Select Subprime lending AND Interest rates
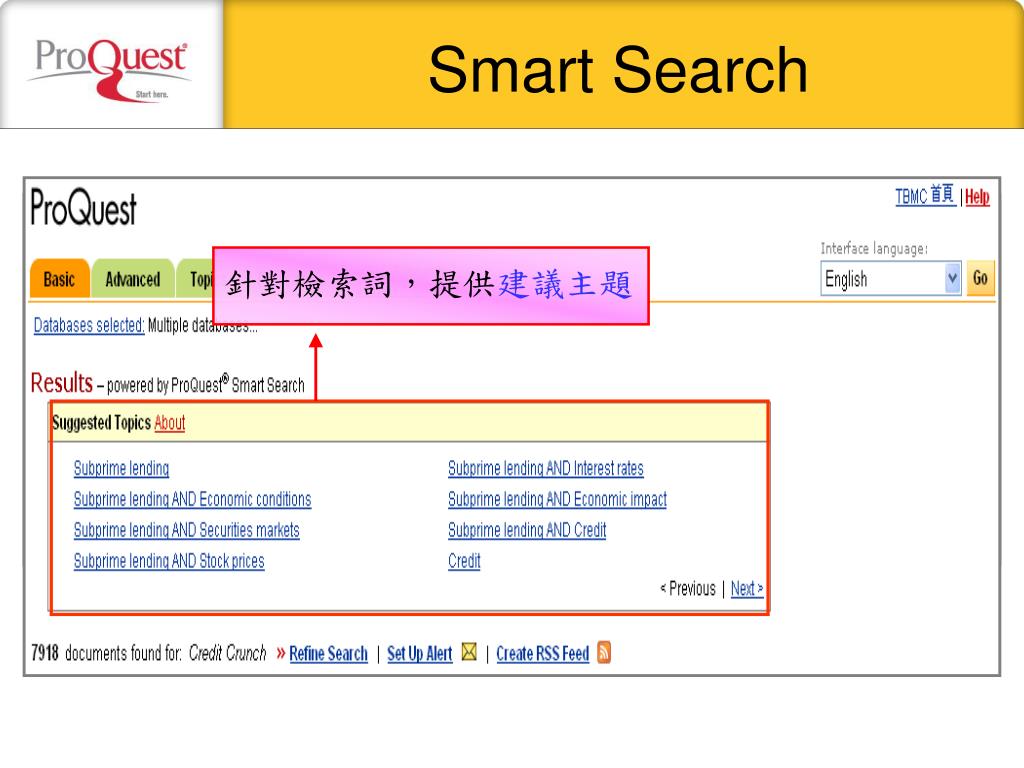This screenshot has height=768, width=1024. (x=546, y=468)
